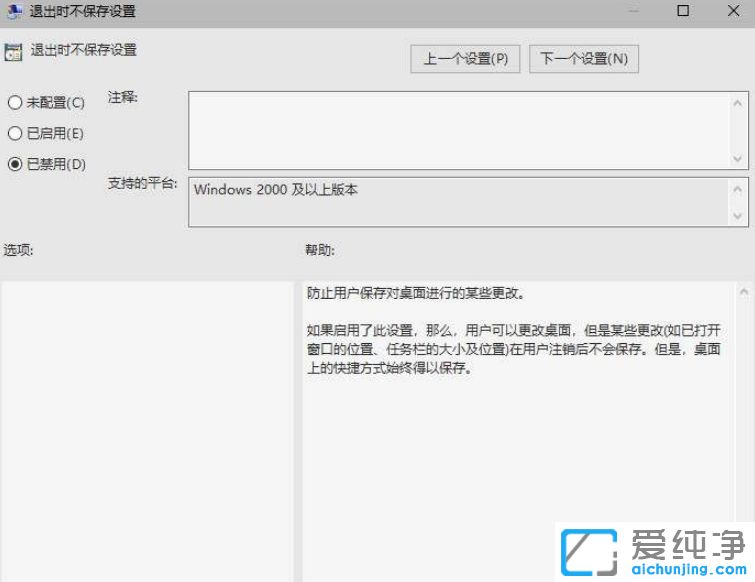Click the 选项: label
755x582 pixels.
pyautogui.click(x=18, y=250)
